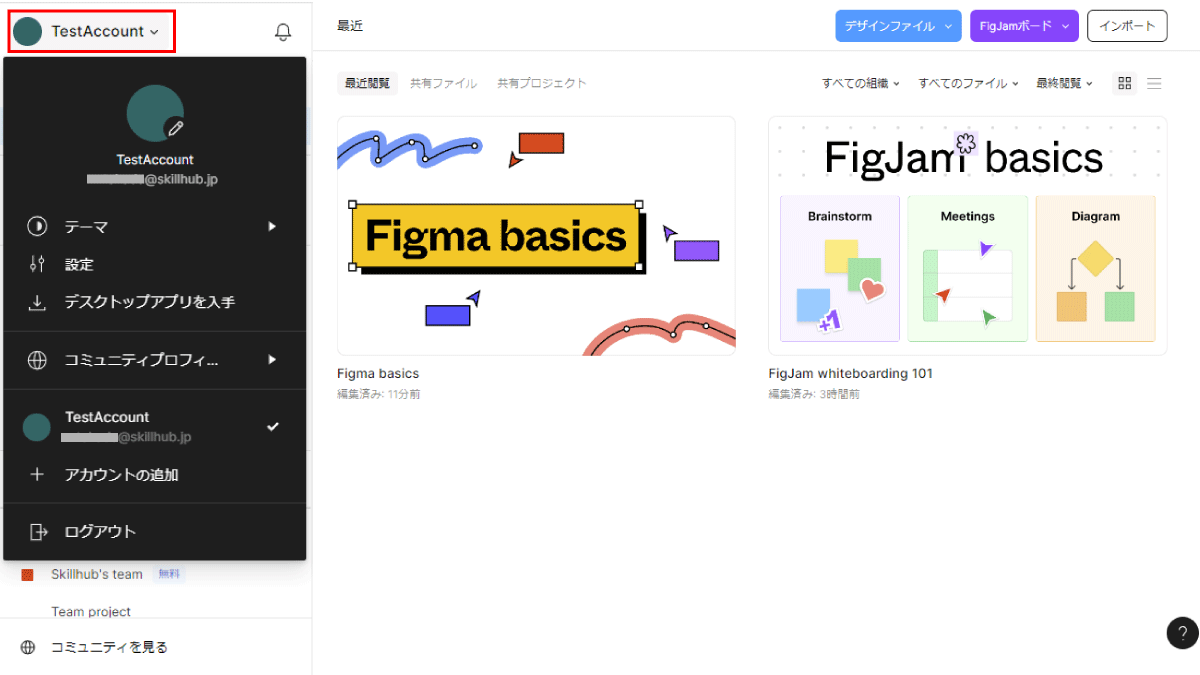Open Team project in sidebar
The height and width of the screenshot is (675, 1200).
click(91, 611)
